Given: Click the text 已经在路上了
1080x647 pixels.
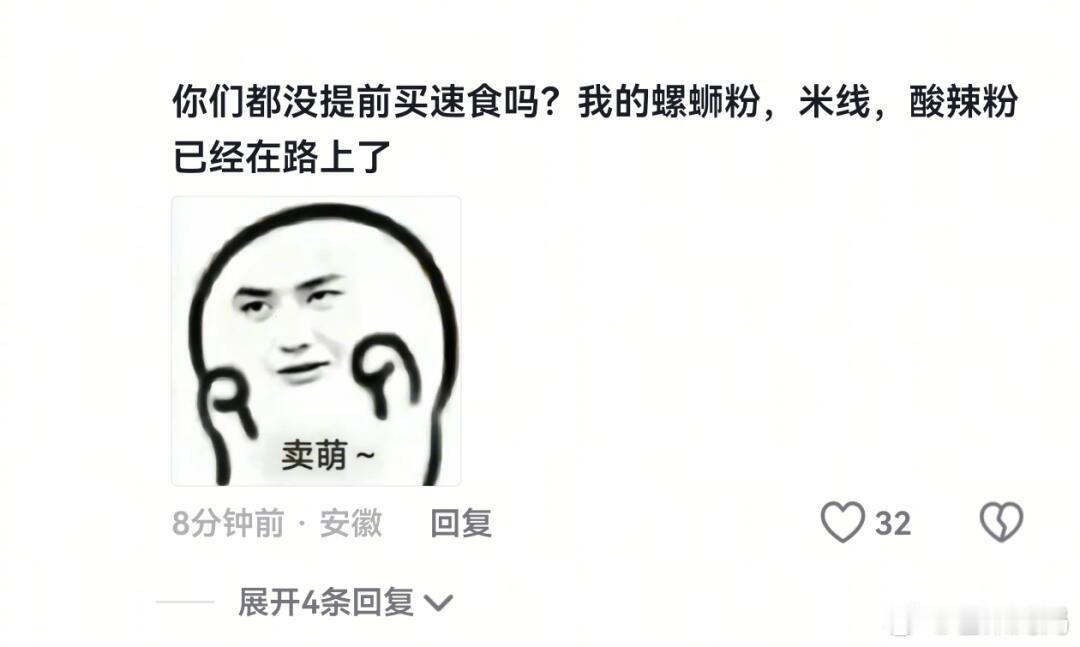Looking at the screenshot, I should pyautogui.click(x=282, y=157).
